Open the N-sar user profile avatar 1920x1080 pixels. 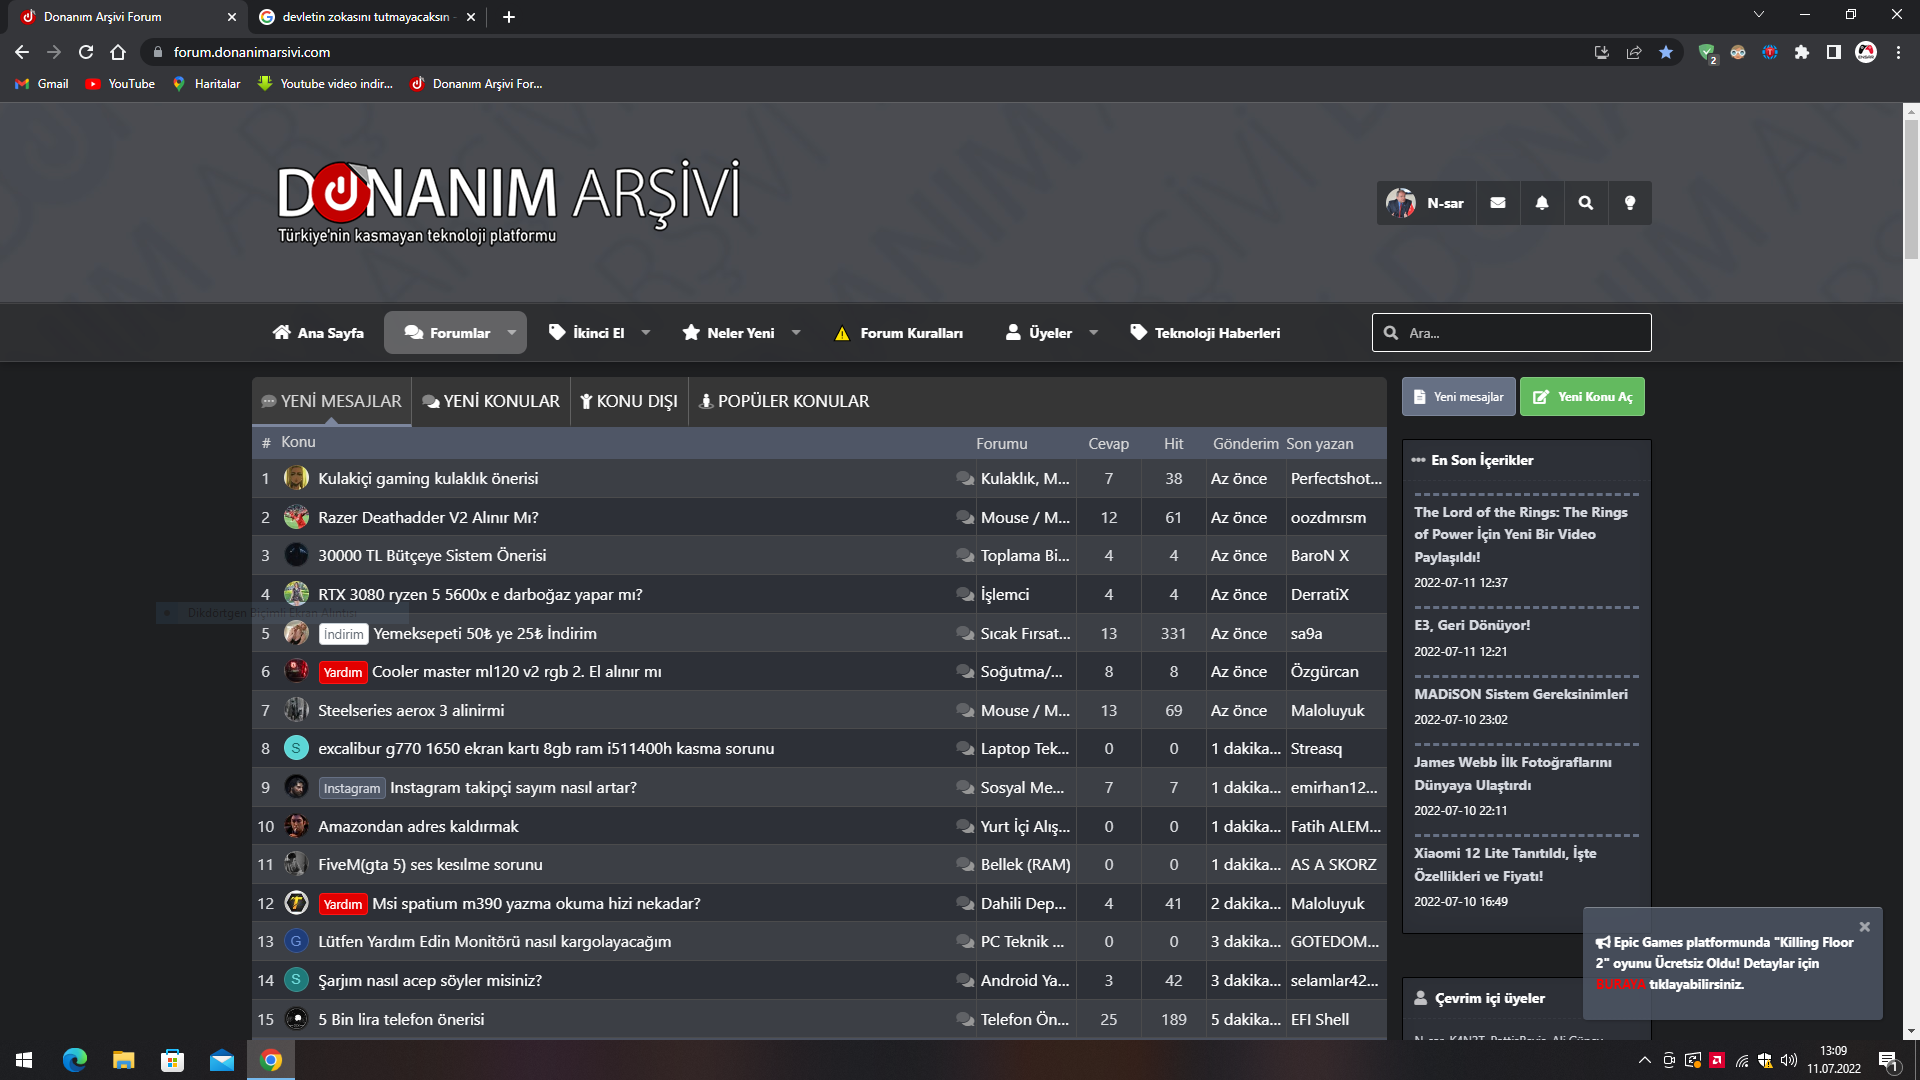tap(1400, 203)
